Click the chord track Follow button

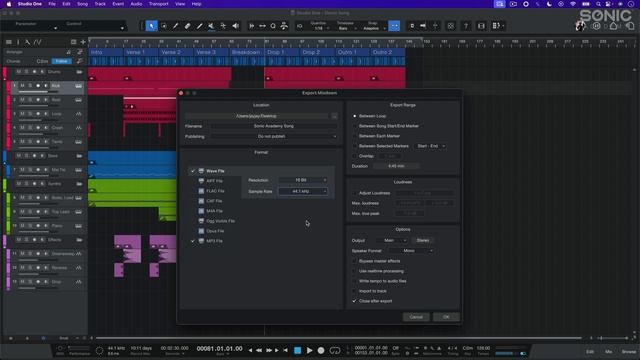pyautogui.click(x=61, y=61)
